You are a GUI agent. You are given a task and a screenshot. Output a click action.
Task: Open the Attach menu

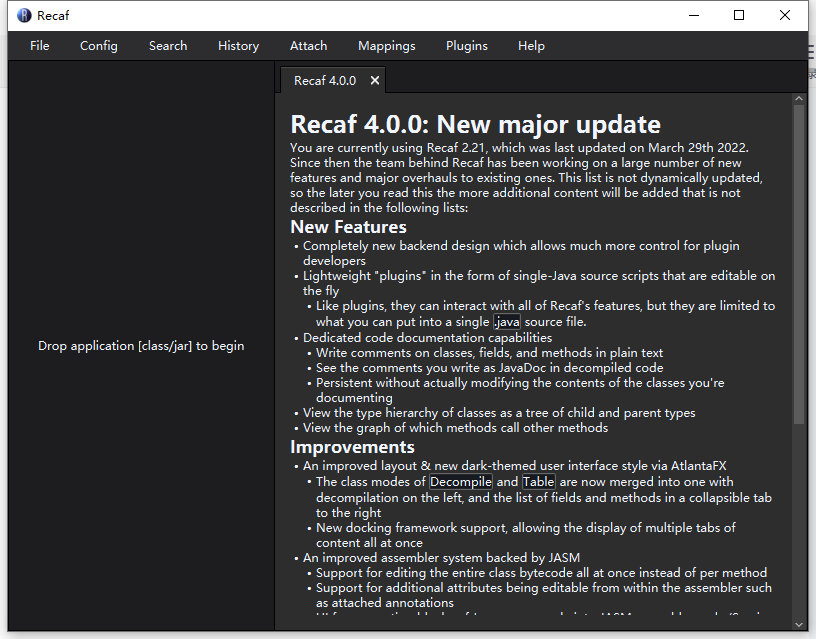[x=309, y=46]
